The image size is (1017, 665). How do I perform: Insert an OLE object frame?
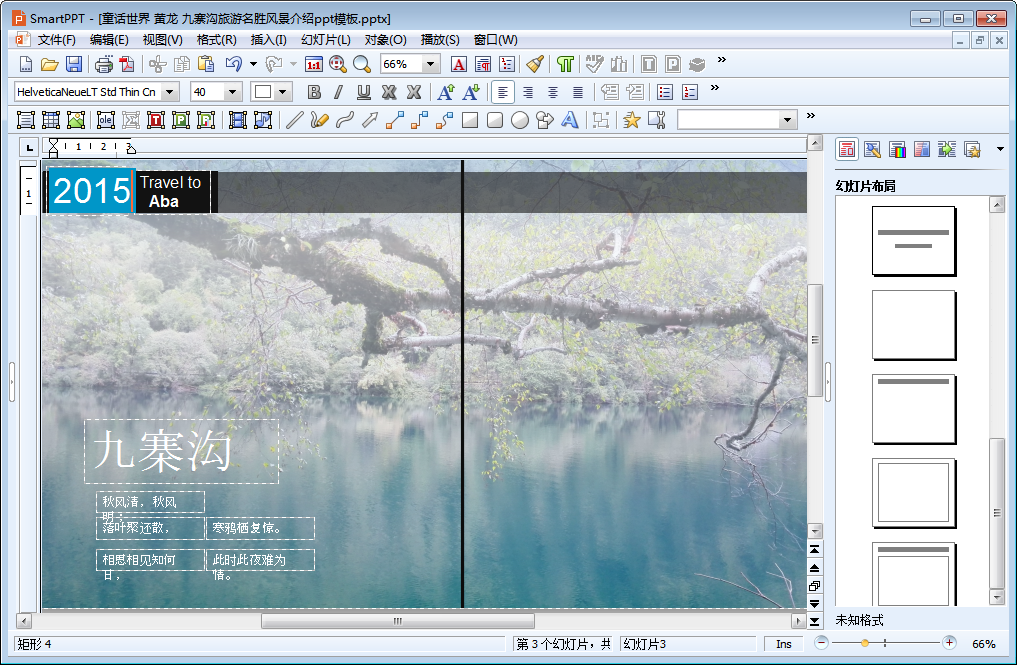click(x=106, y=120)
